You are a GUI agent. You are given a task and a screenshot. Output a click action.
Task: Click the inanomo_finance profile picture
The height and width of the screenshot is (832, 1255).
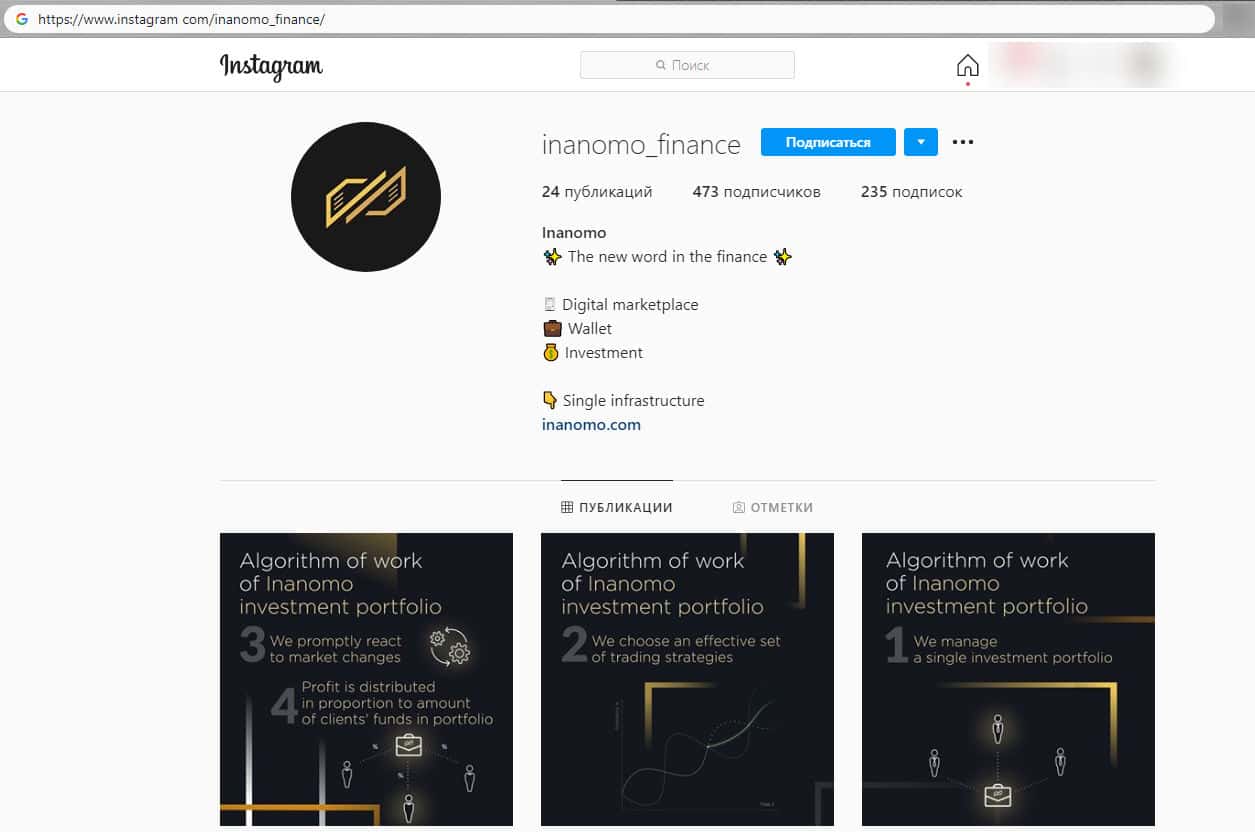[x=366, y=197]
